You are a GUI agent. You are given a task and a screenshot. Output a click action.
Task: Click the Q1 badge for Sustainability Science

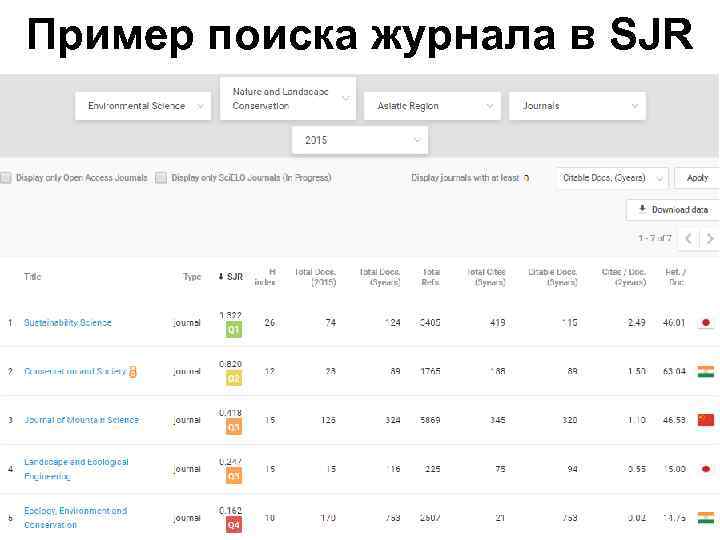point(233,330)
